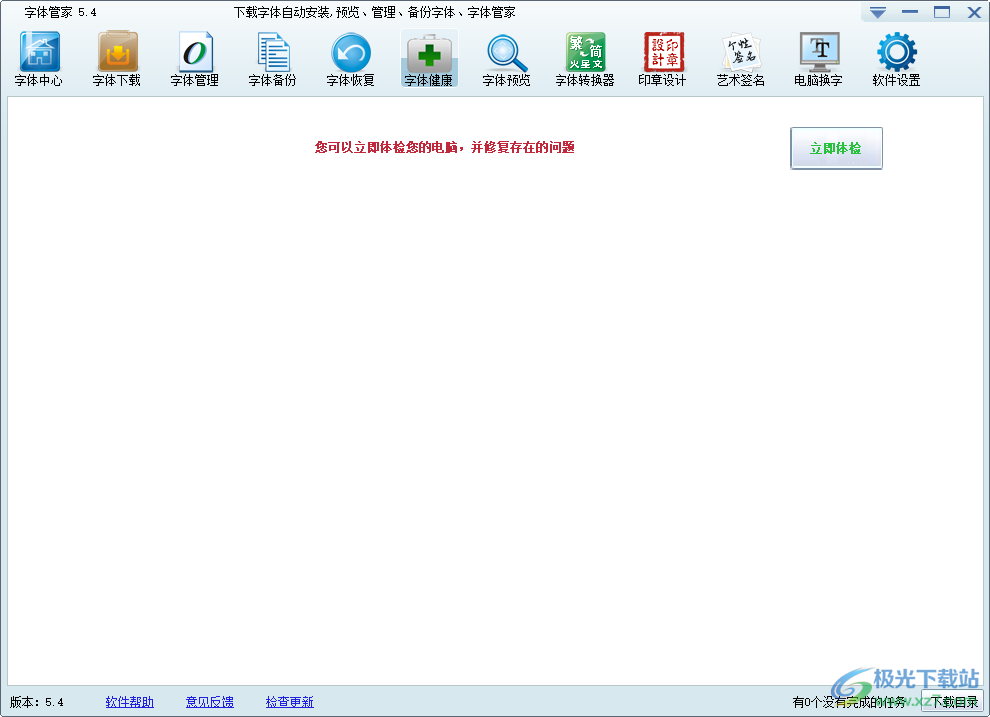Open the 字体转换器 (Font Converter)
The width and height of the screenshot is (990, 717).
click(x=584, y=58)
